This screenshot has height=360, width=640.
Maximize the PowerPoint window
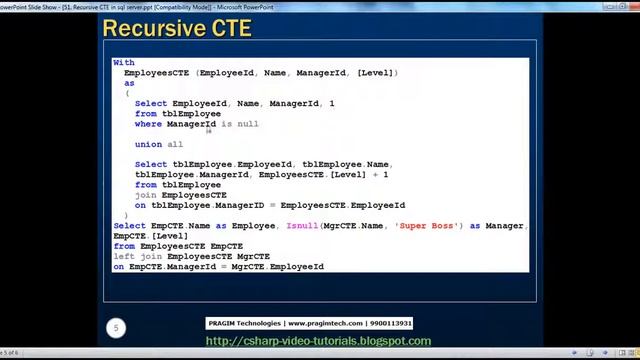point(623,7)
